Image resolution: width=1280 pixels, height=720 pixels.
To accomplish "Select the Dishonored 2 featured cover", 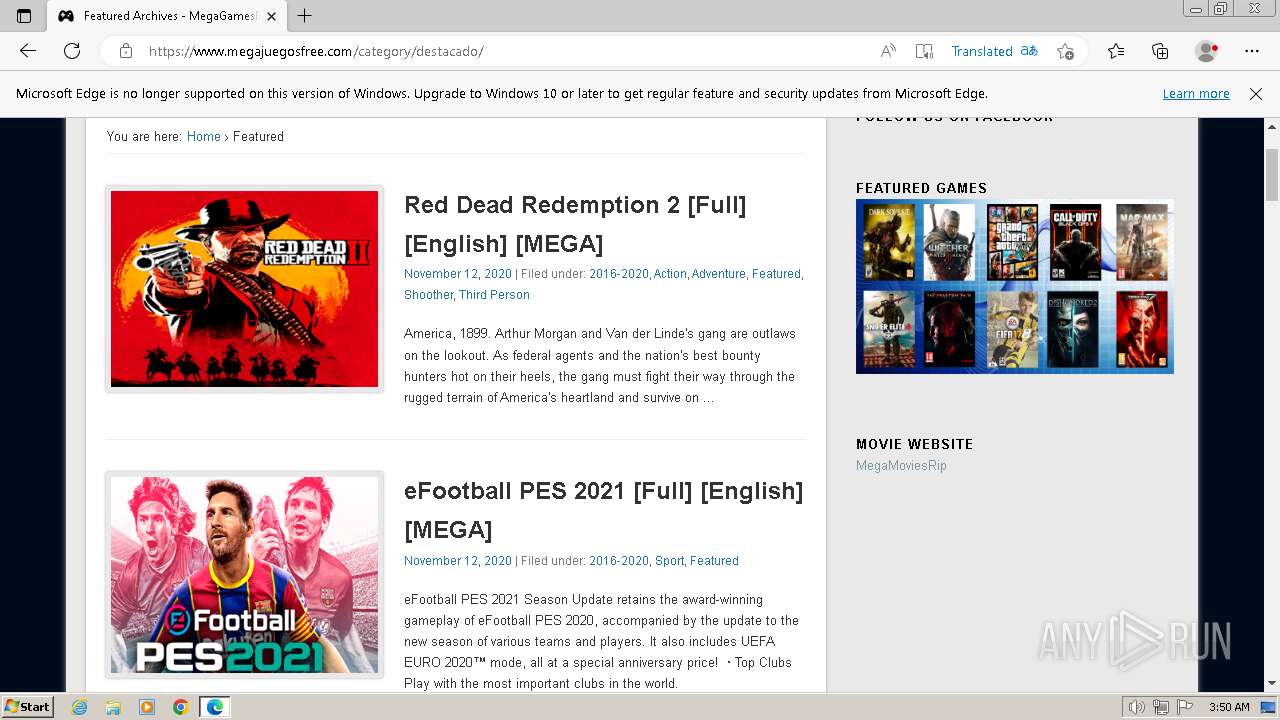I will (x=1073, y=329).
